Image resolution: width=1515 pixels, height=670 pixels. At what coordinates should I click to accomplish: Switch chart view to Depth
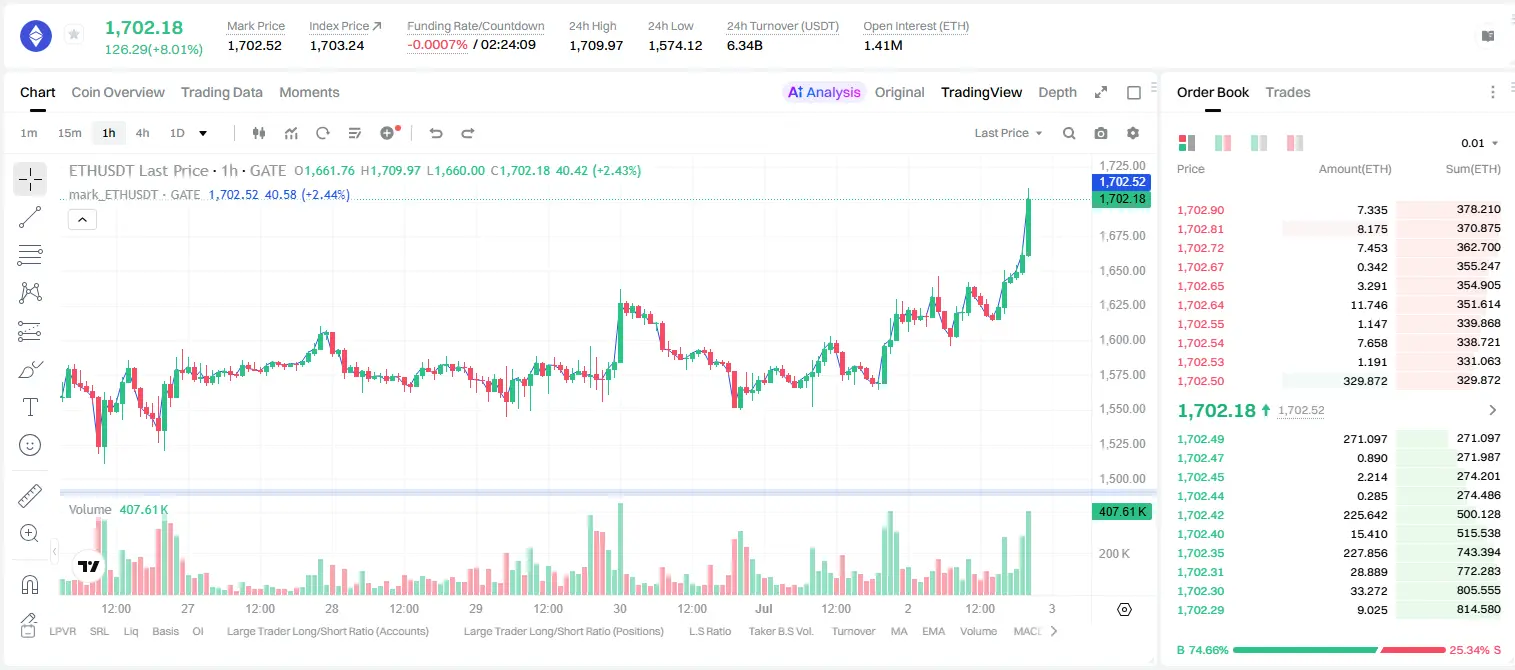(x=1057, y=92)
